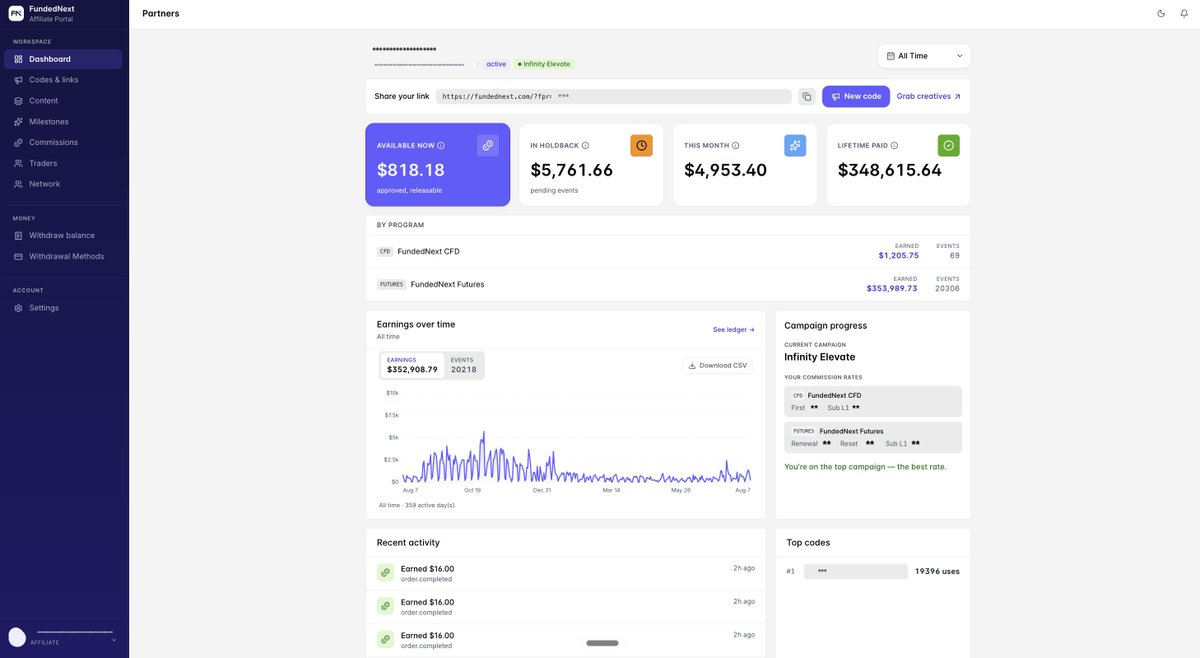1200x658 pixels.
Task: Click the In Holdback info icon
Action: point(585,145)
